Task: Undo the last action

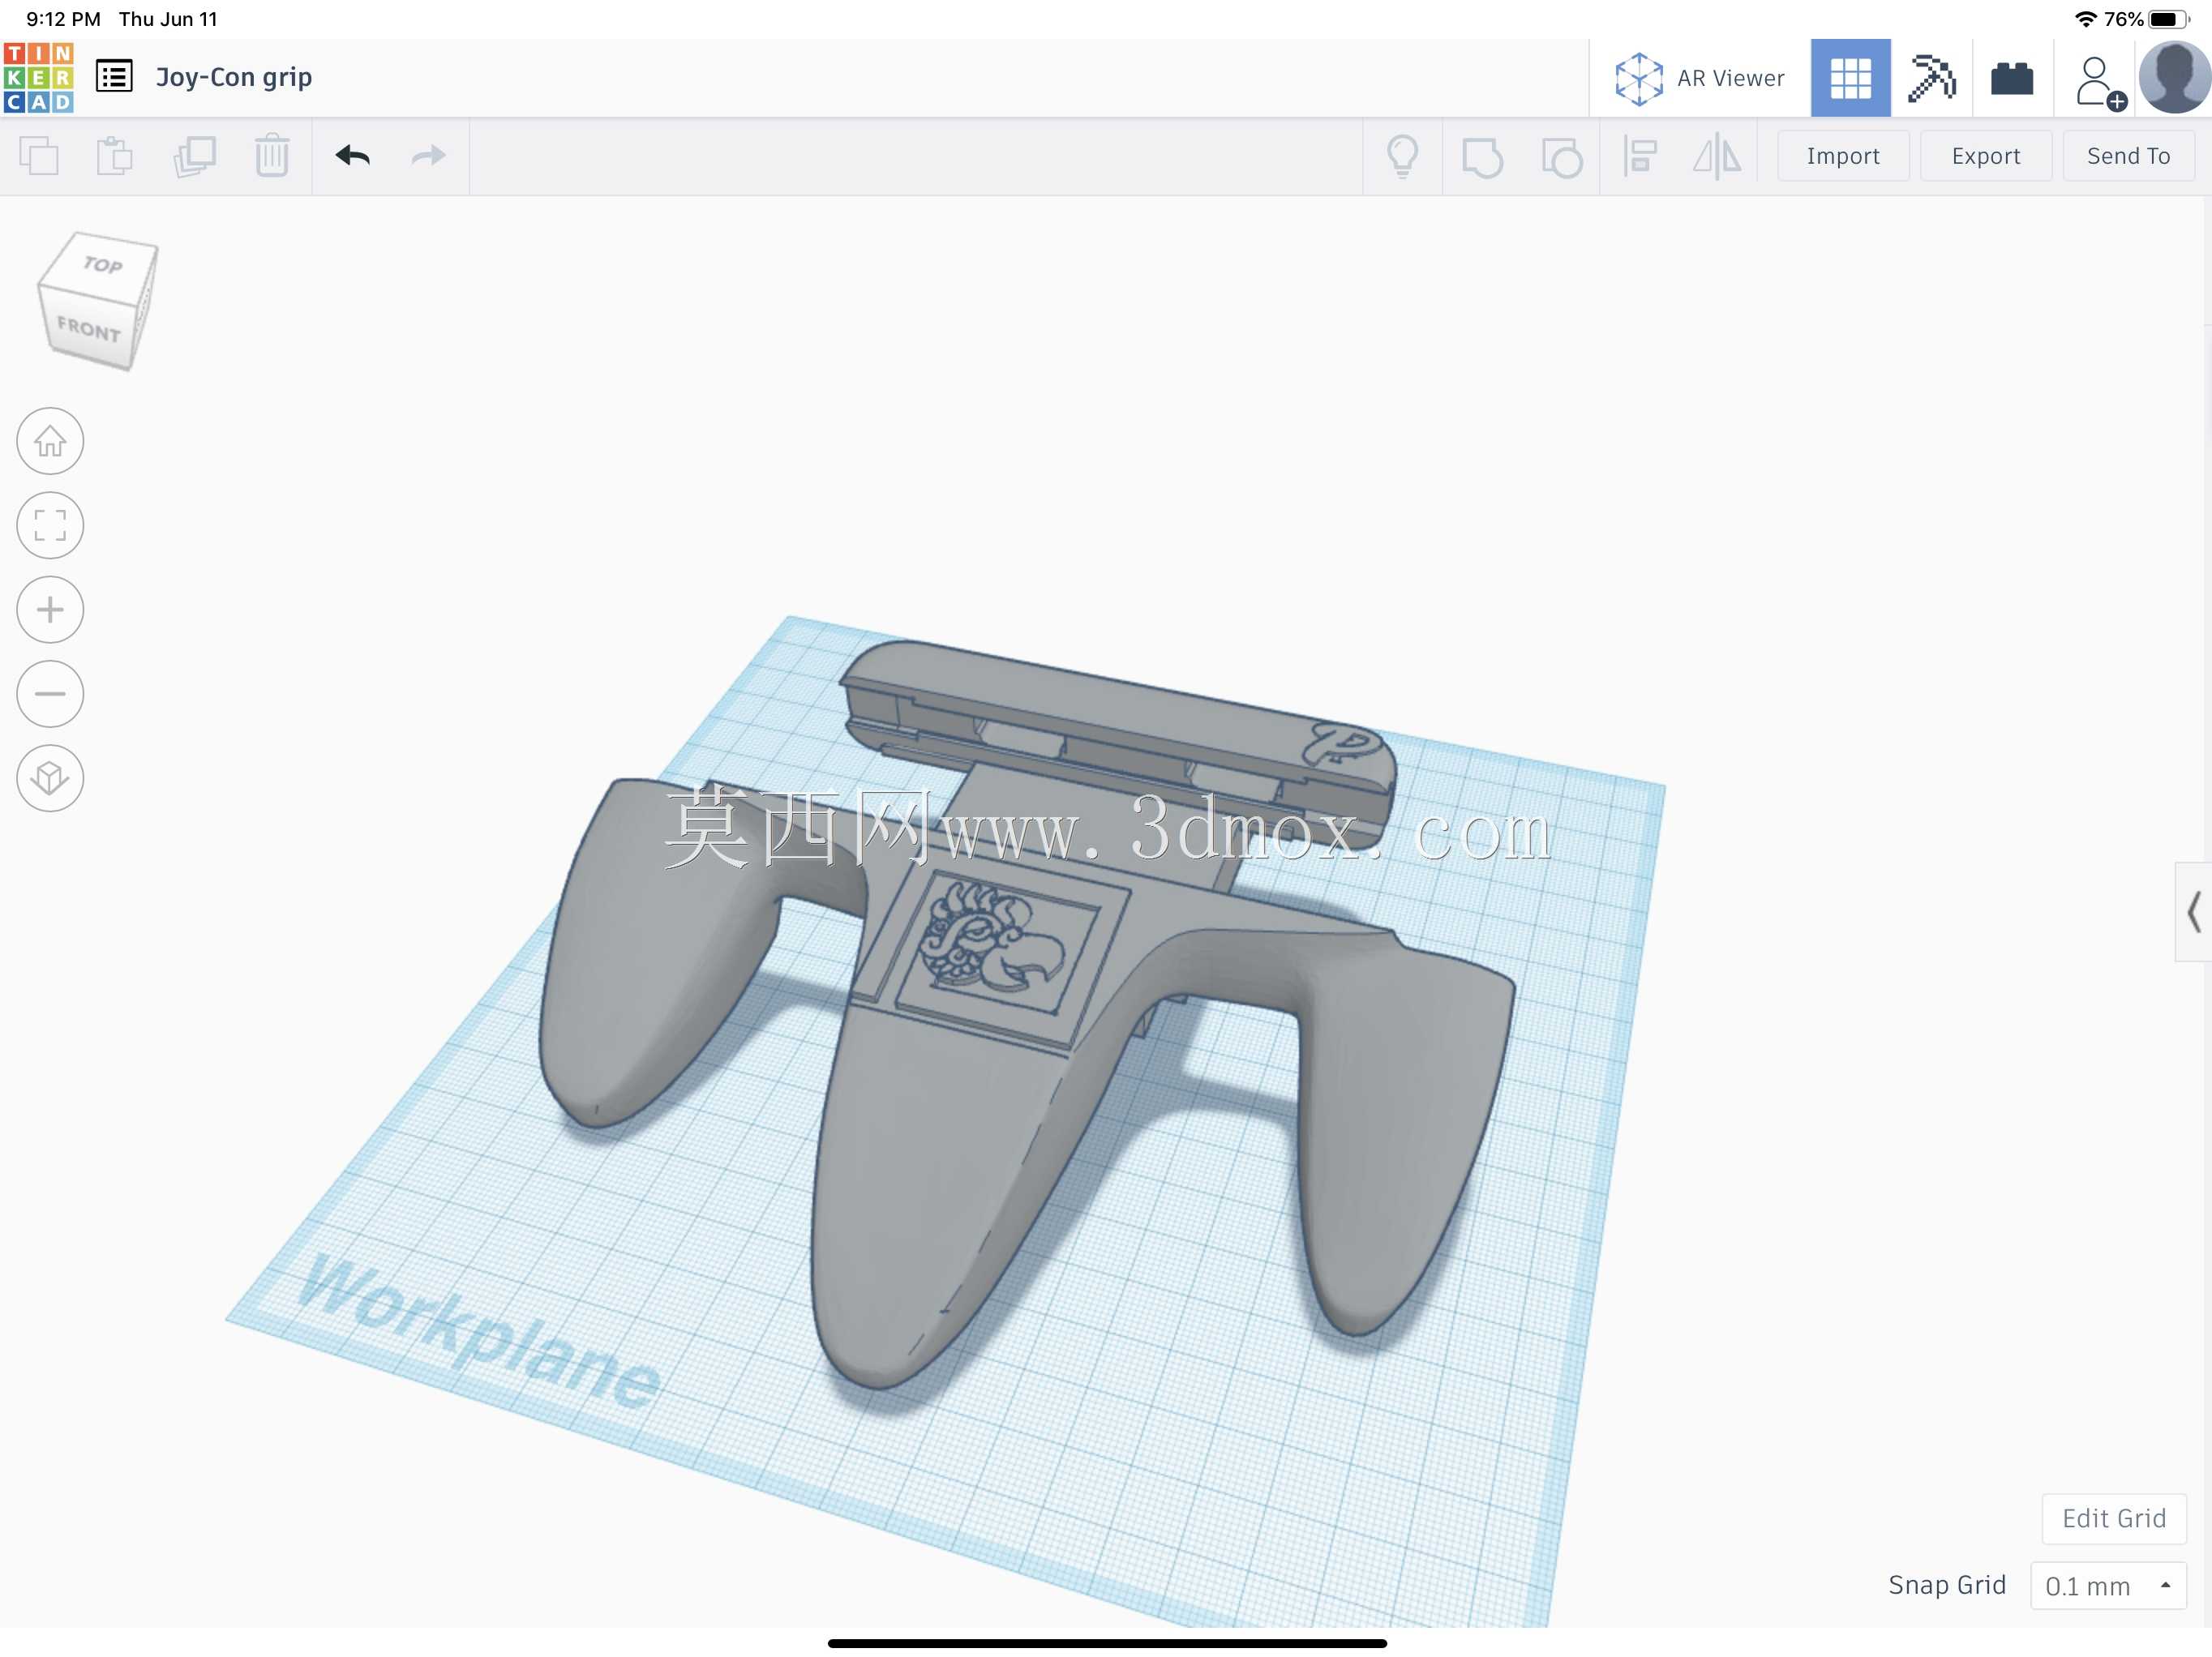Action: [x=352, y=155]
